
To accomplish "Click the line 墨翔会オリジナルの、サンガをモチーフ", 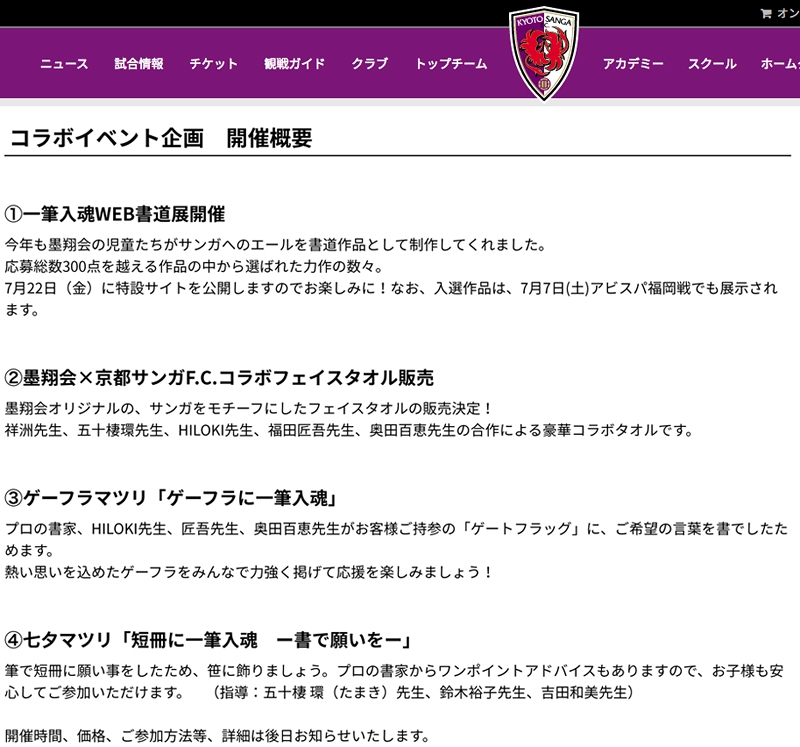I will 248,408.
